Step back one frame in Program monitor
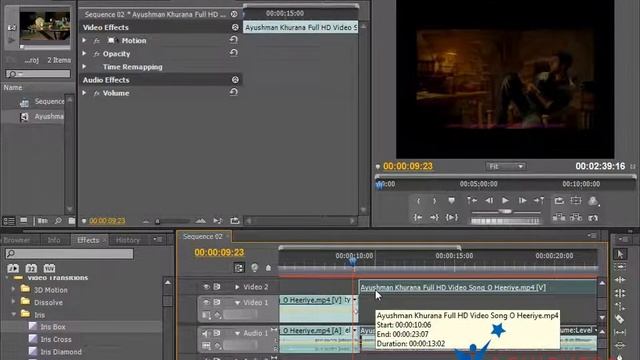This screenshot has width=640, height=360. pos(489,200)
